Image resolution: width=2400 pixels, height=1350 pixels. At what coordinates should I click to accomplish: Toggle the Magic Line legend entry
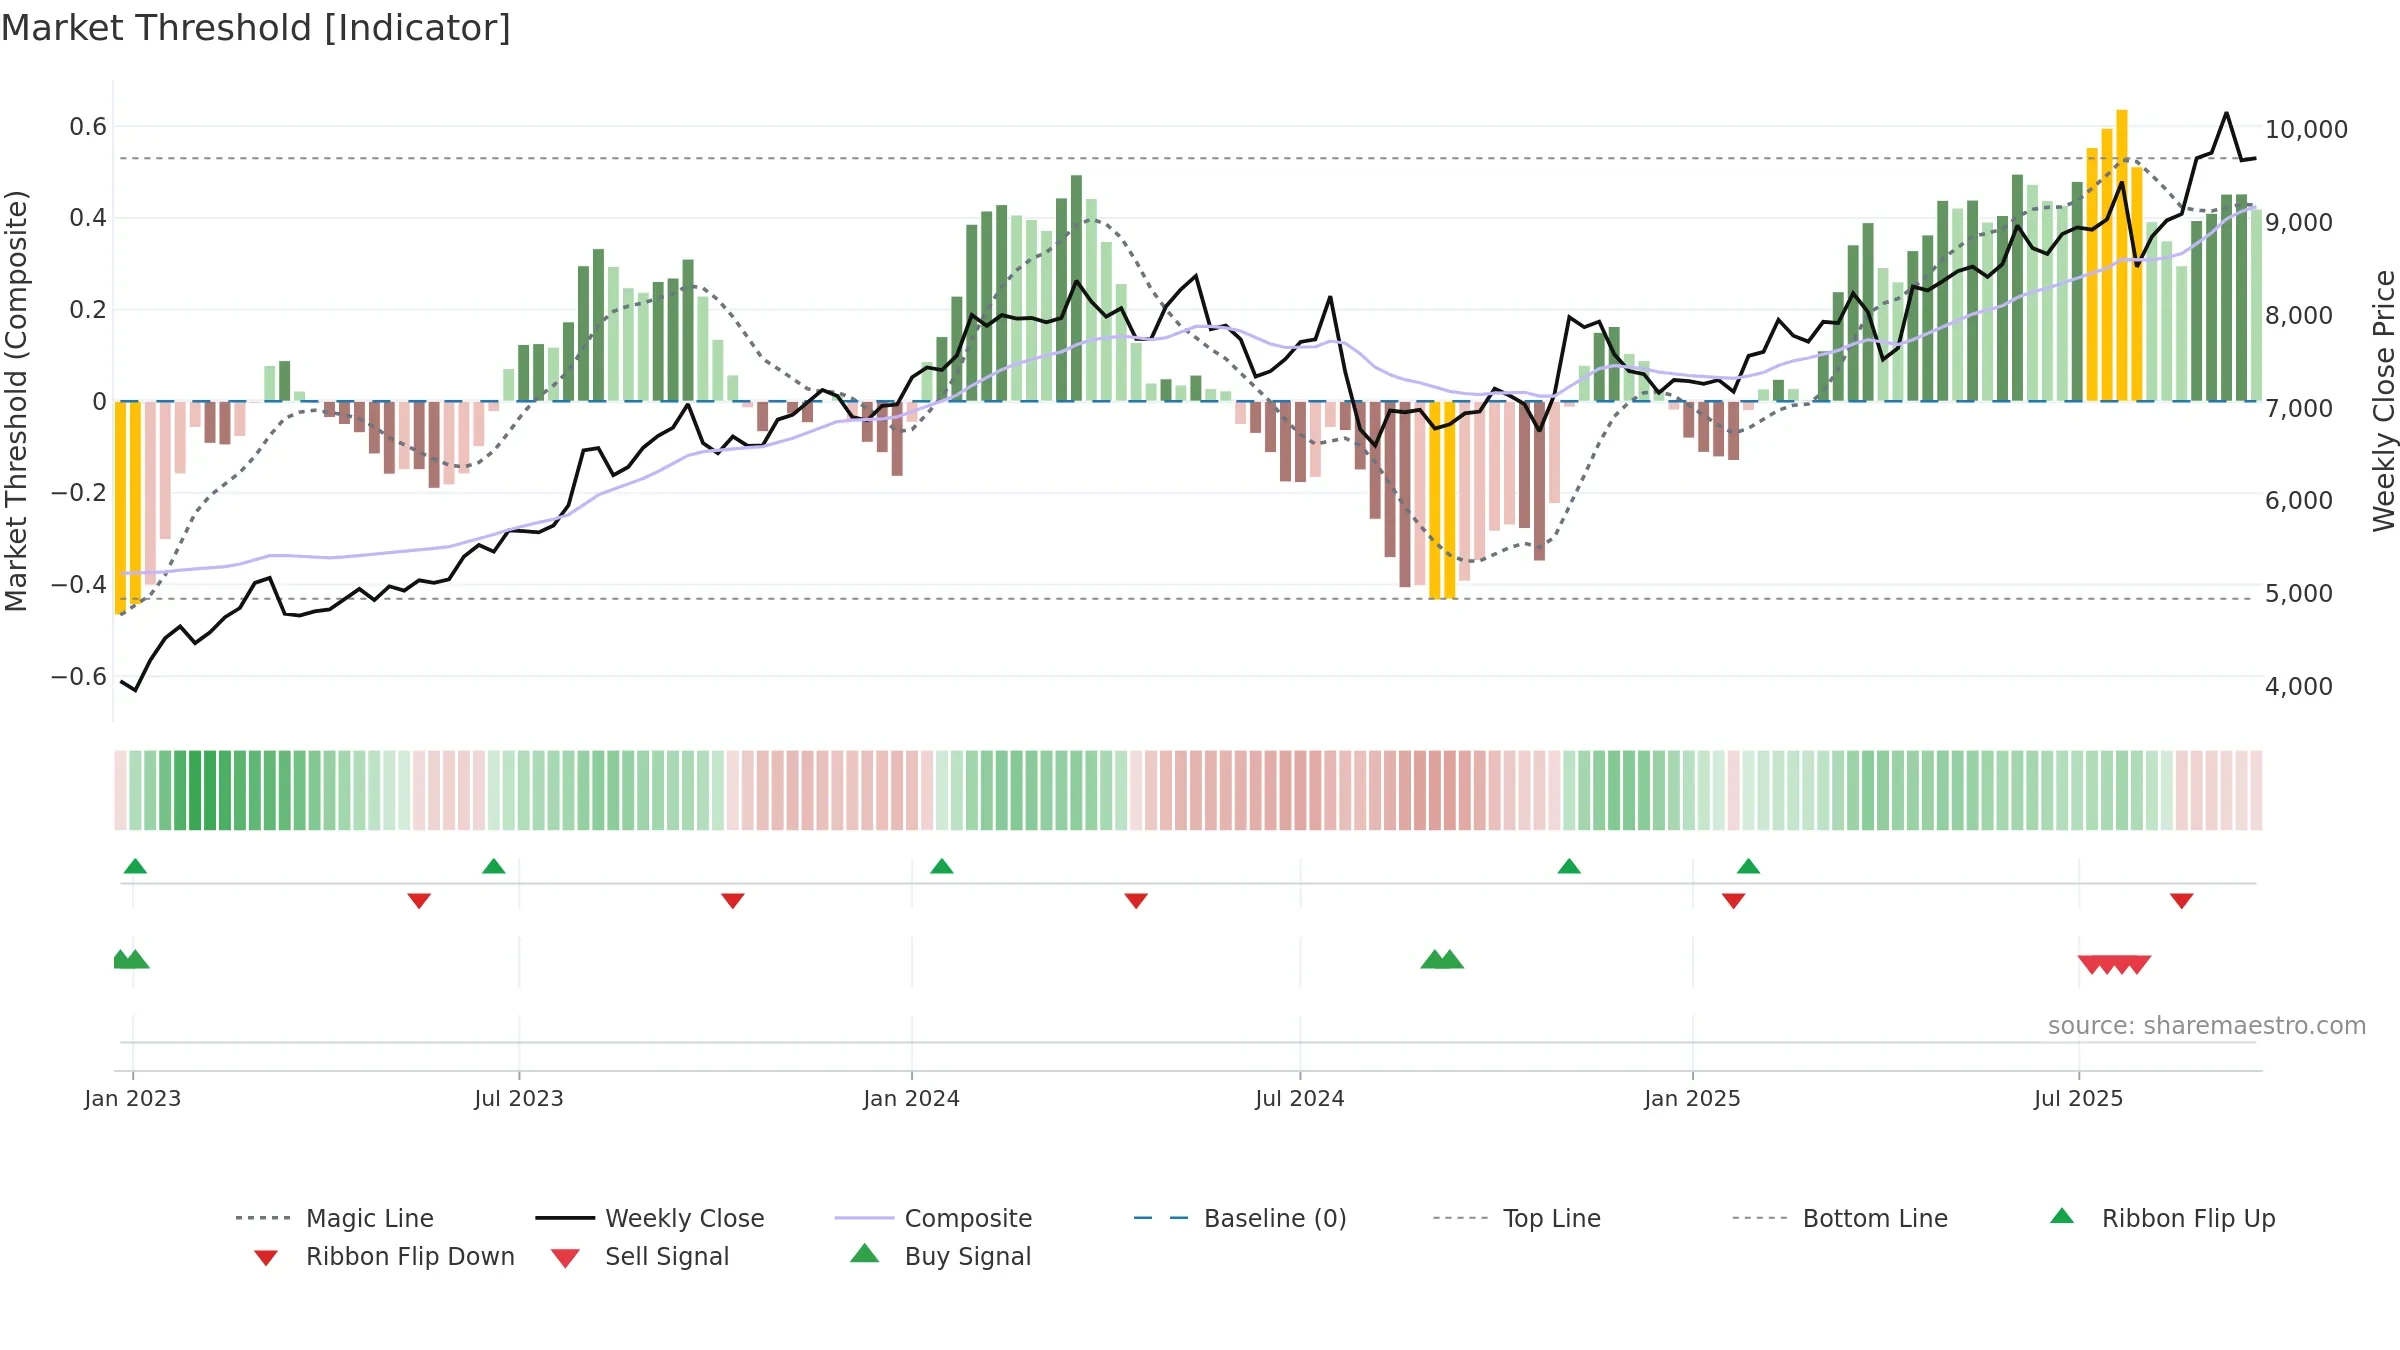[335, 1218]
